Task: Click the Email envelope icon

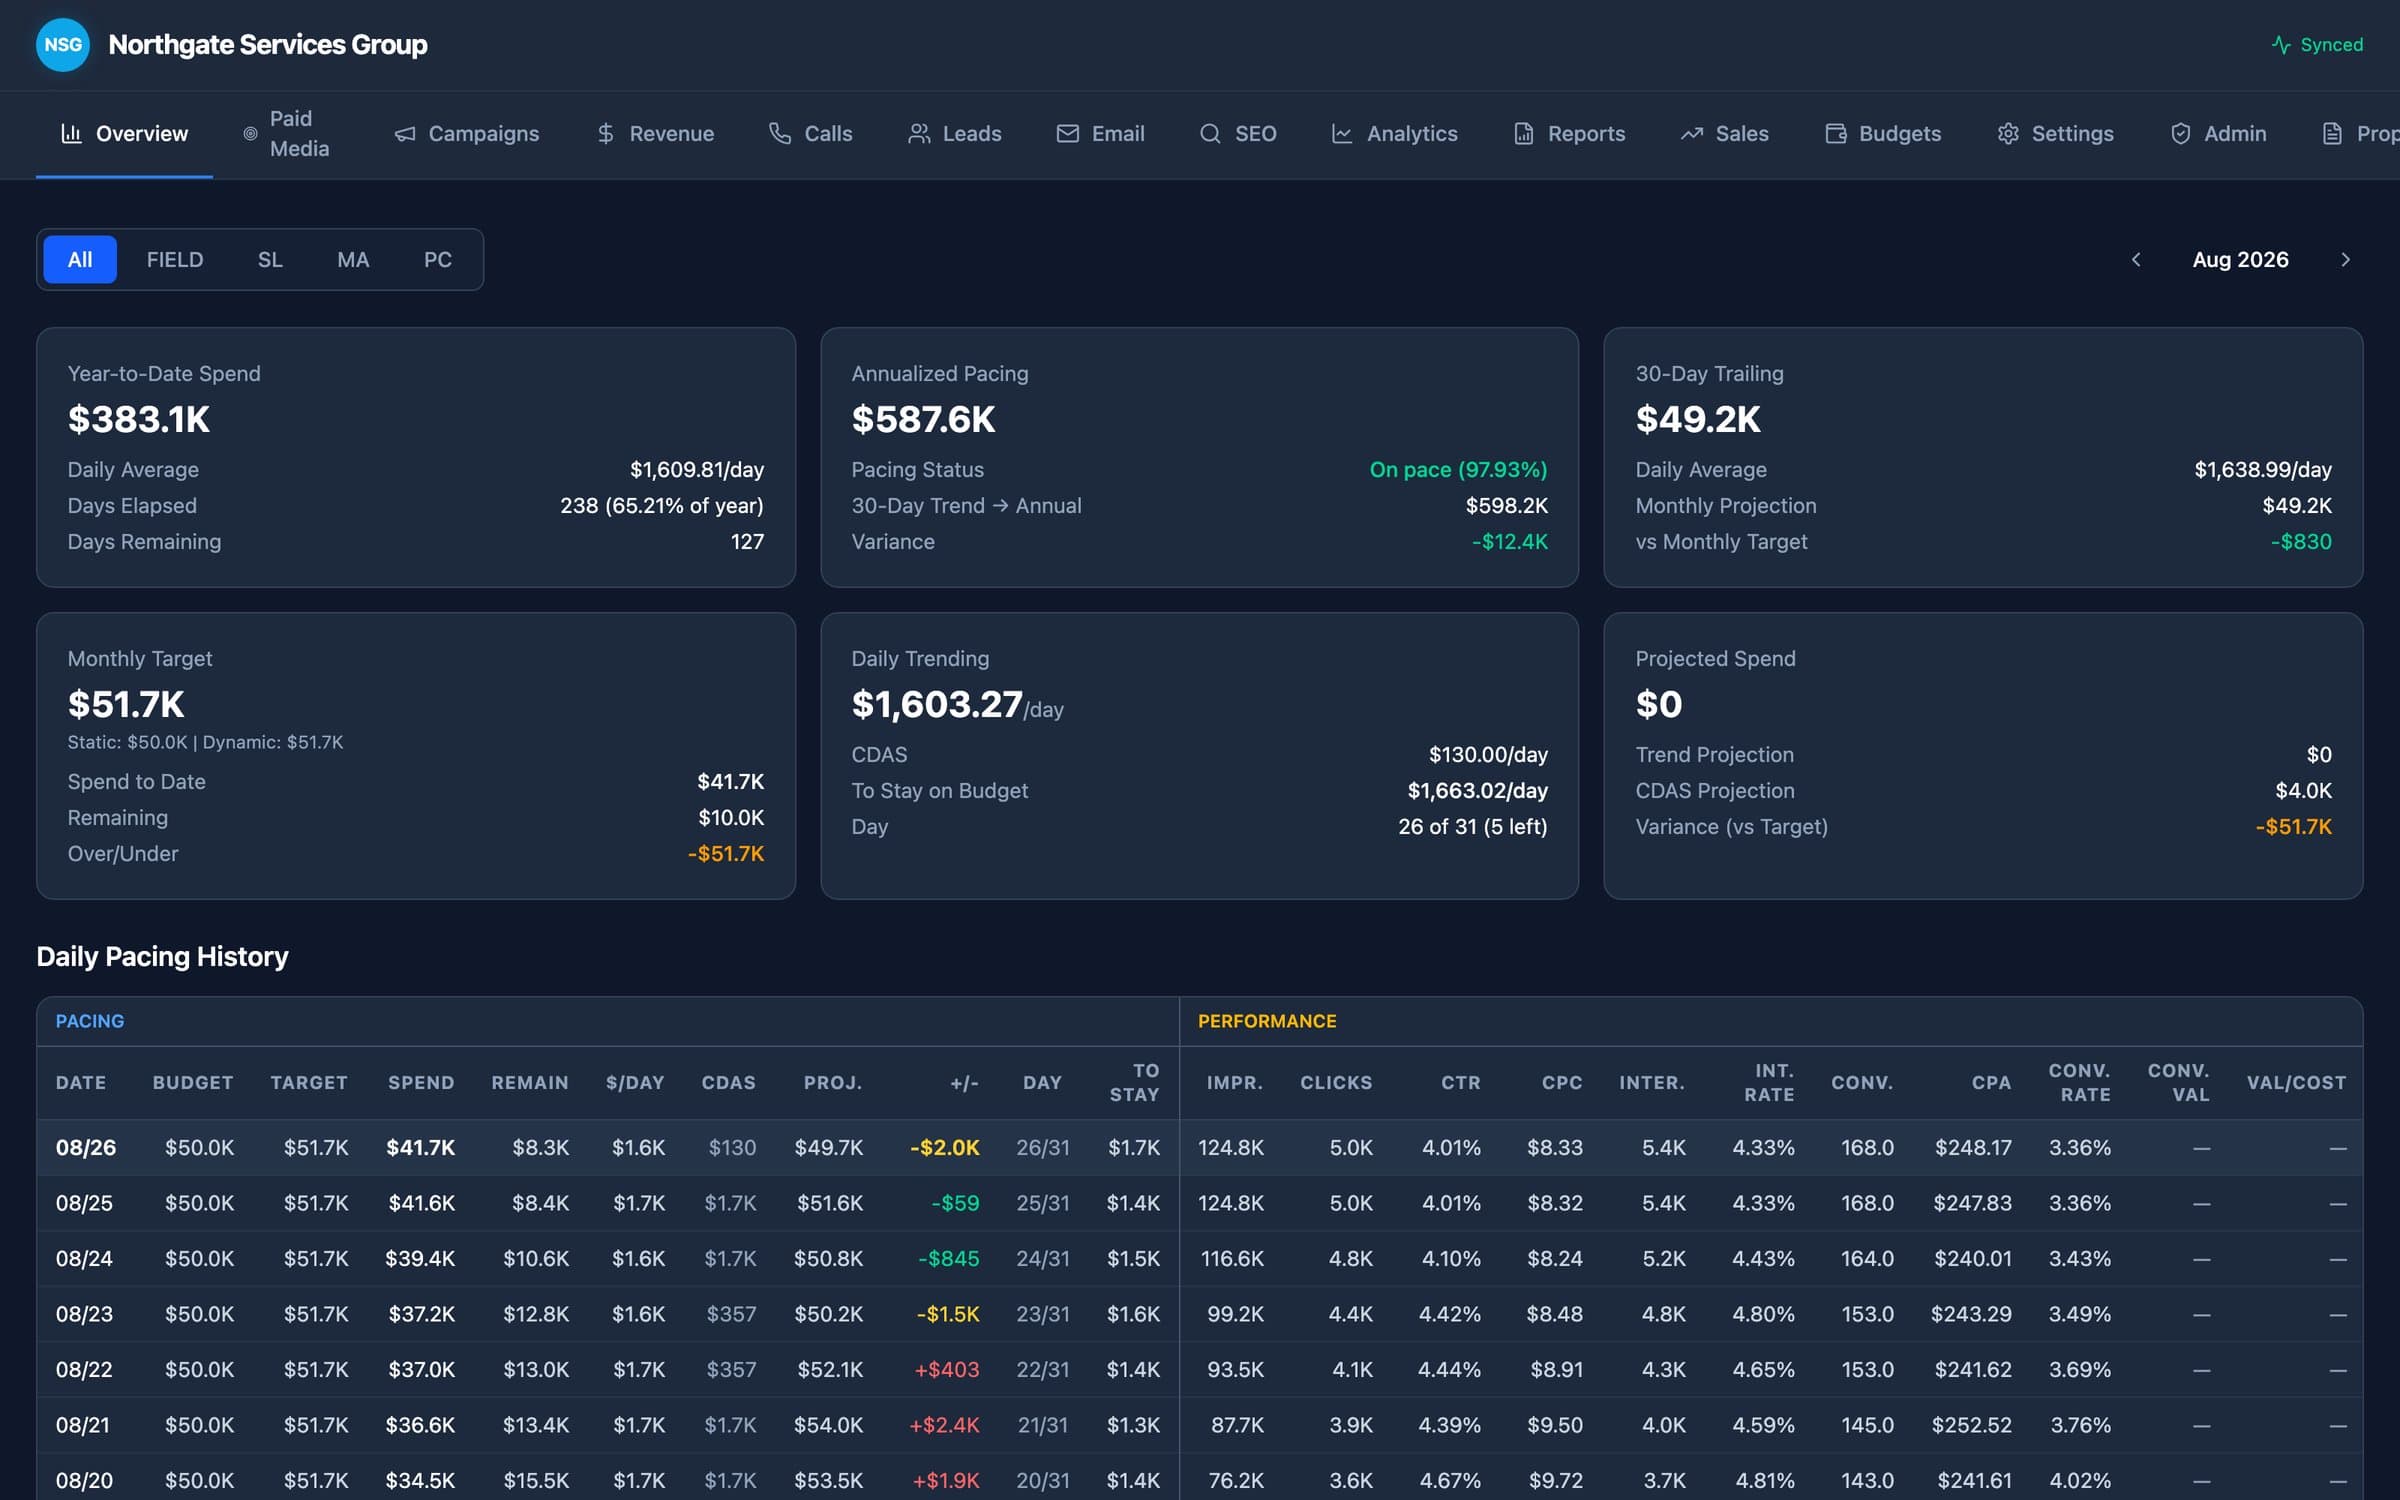Action: coord(1068,133)
